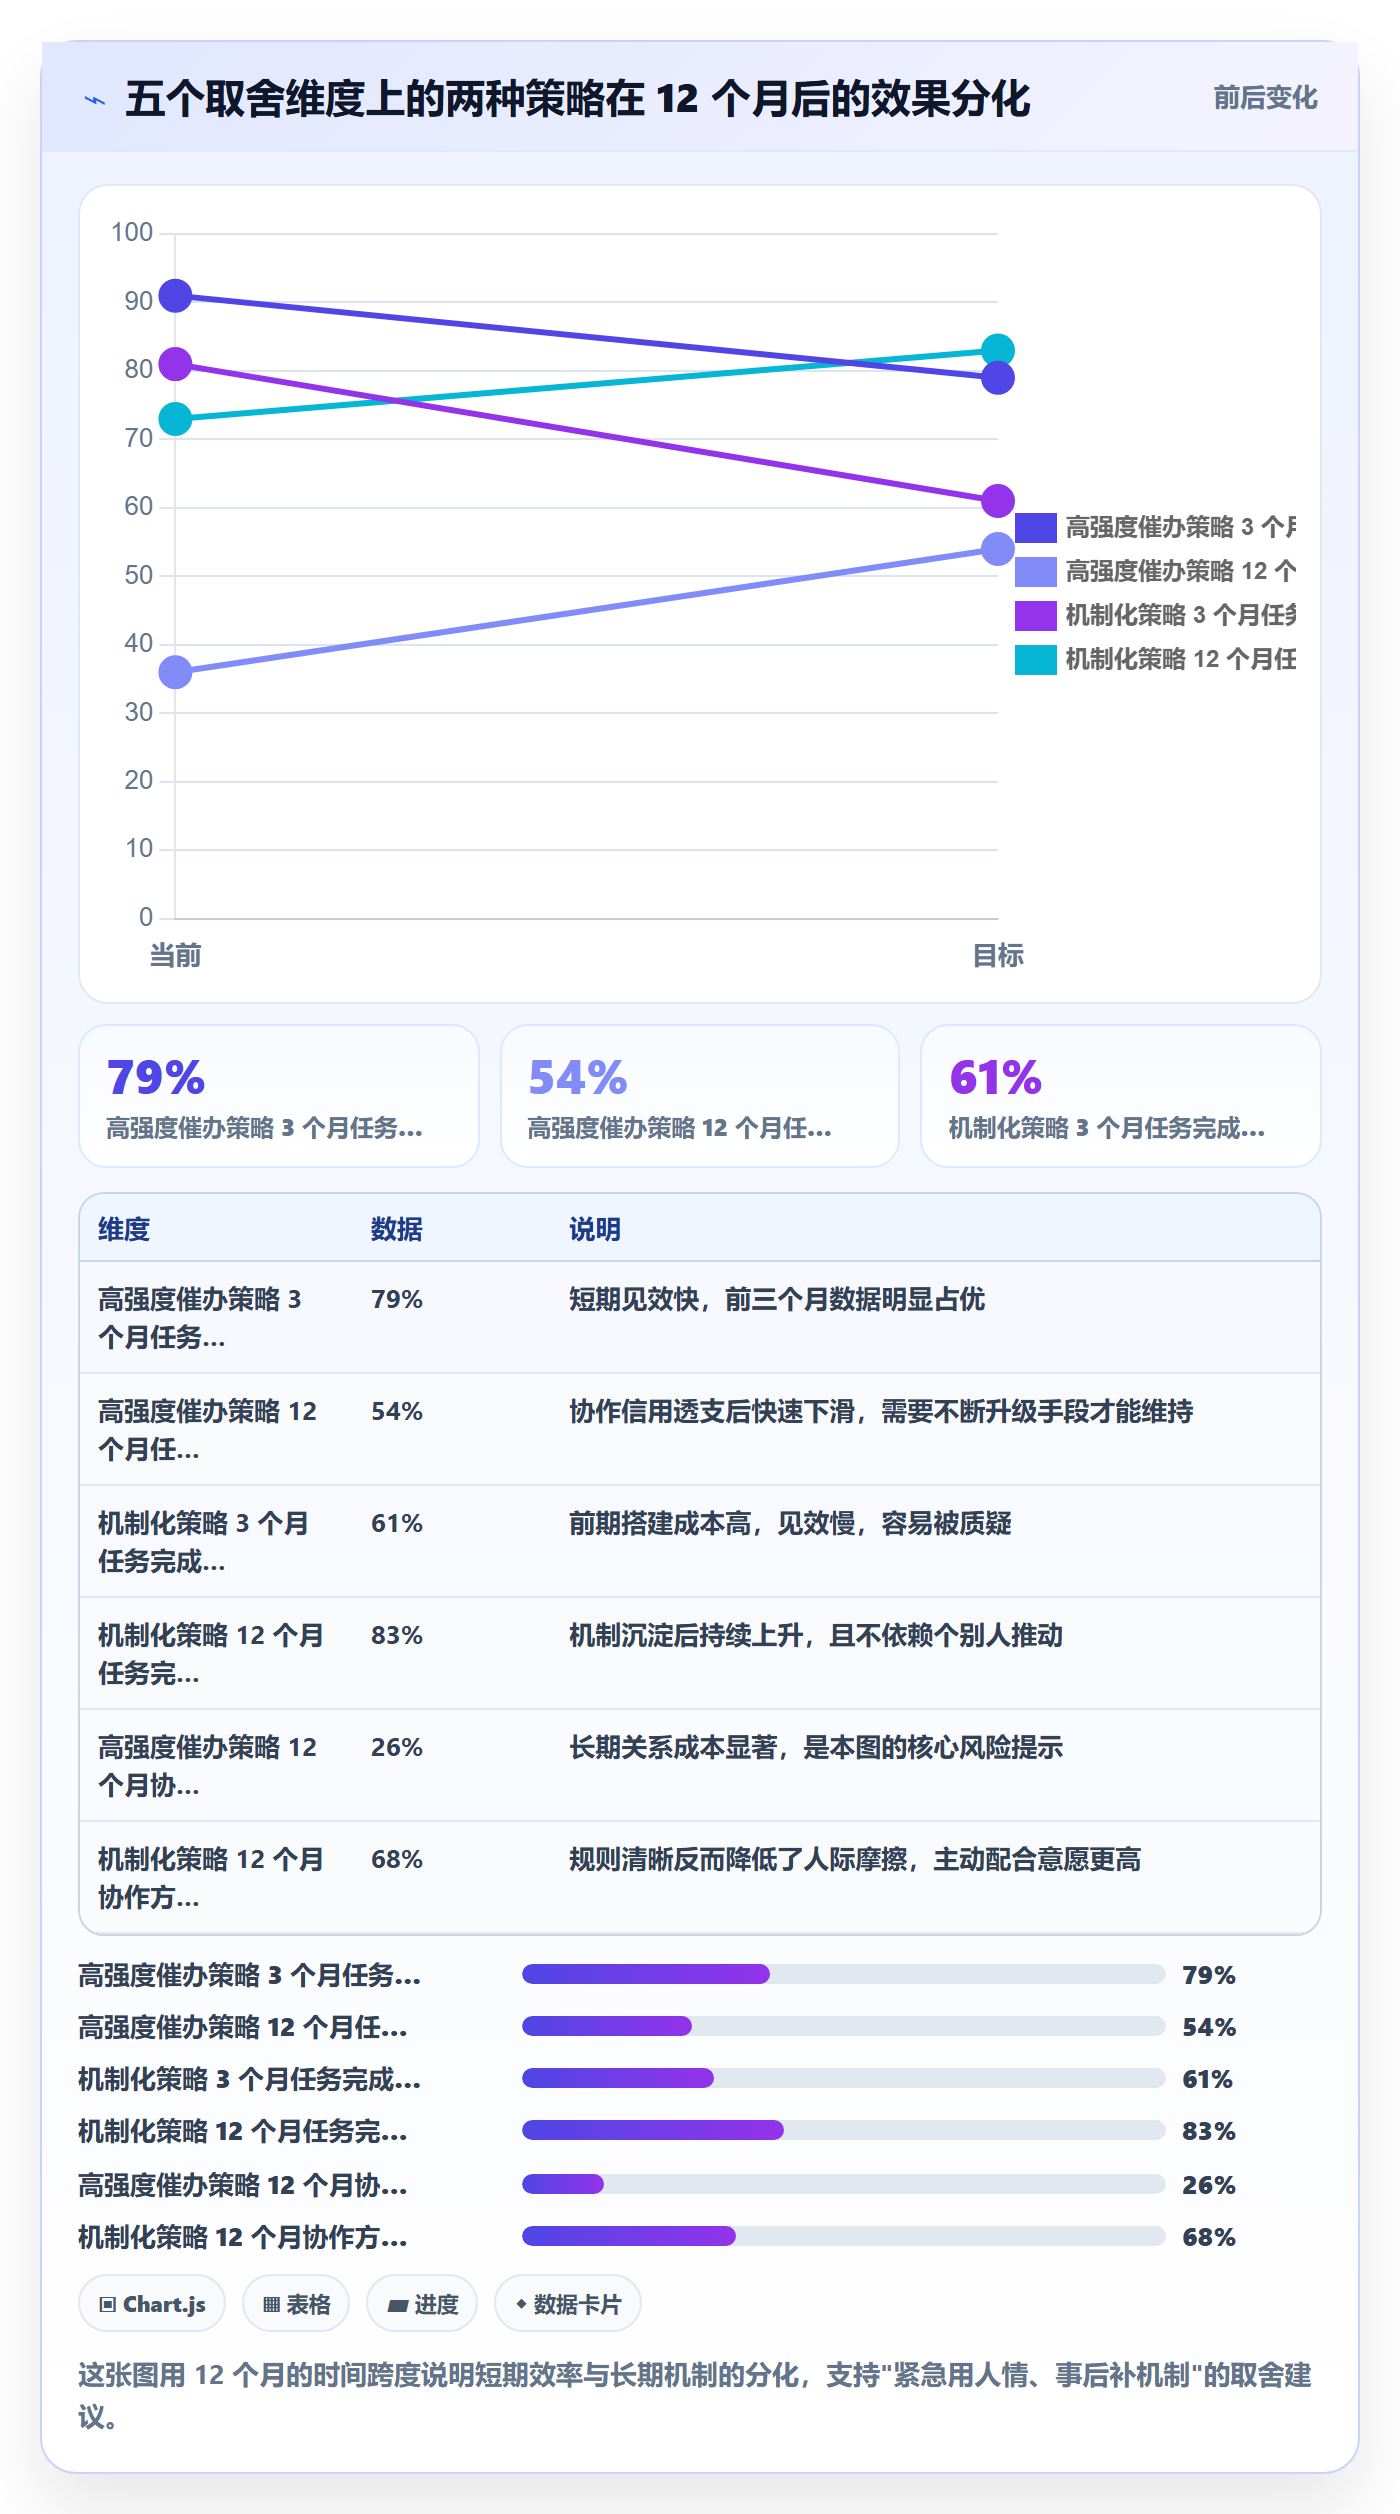Click the 26% progress bar
This screenshot has width=1400, height=2514.
(x=843, y=2184)
